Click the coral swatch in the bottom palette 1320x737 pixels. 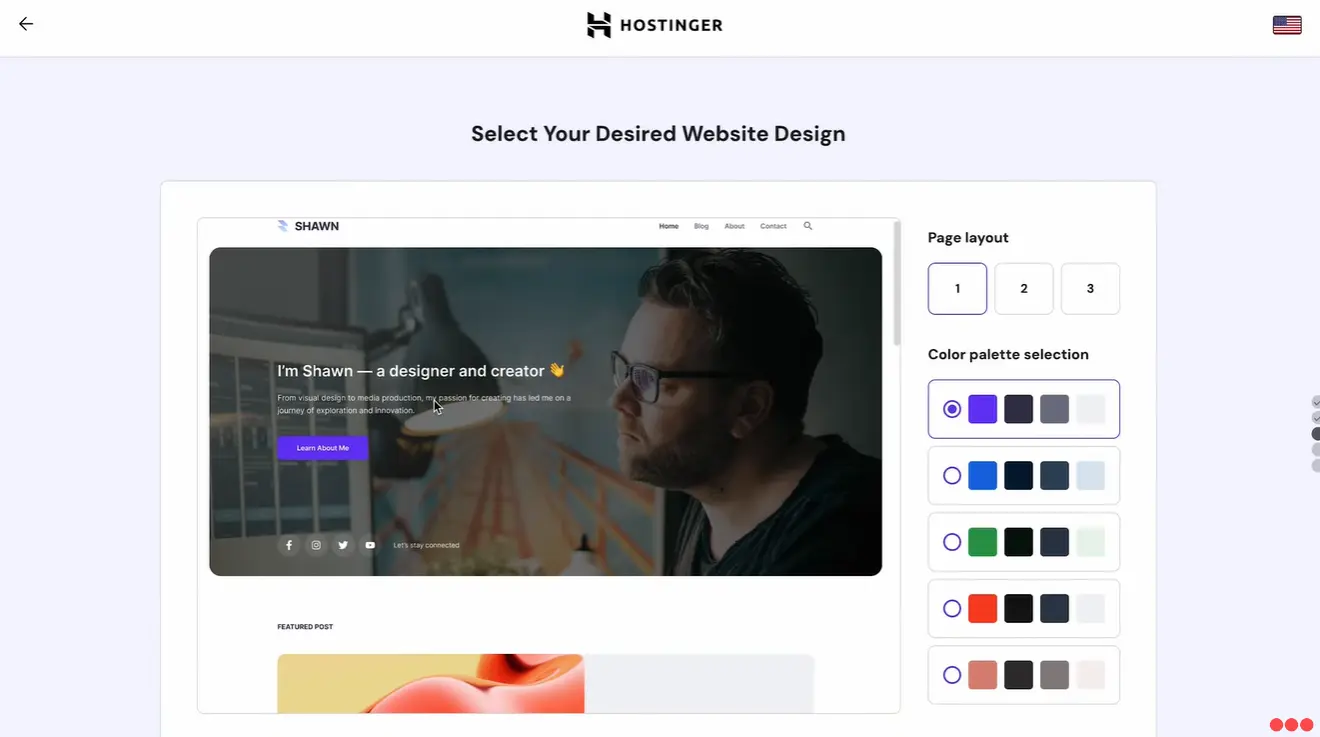pyautogui.click(x=982, y=674)
